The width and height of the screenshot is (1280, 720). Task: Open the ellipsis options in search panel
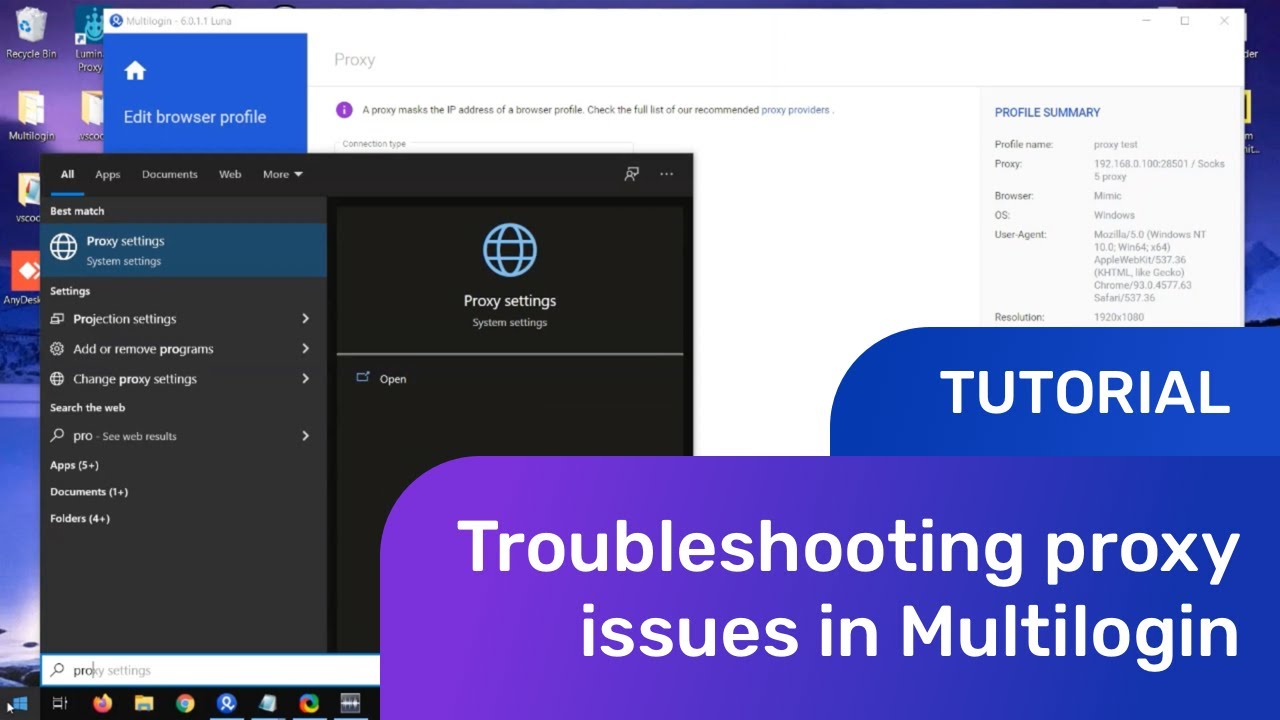coord(667,174)
